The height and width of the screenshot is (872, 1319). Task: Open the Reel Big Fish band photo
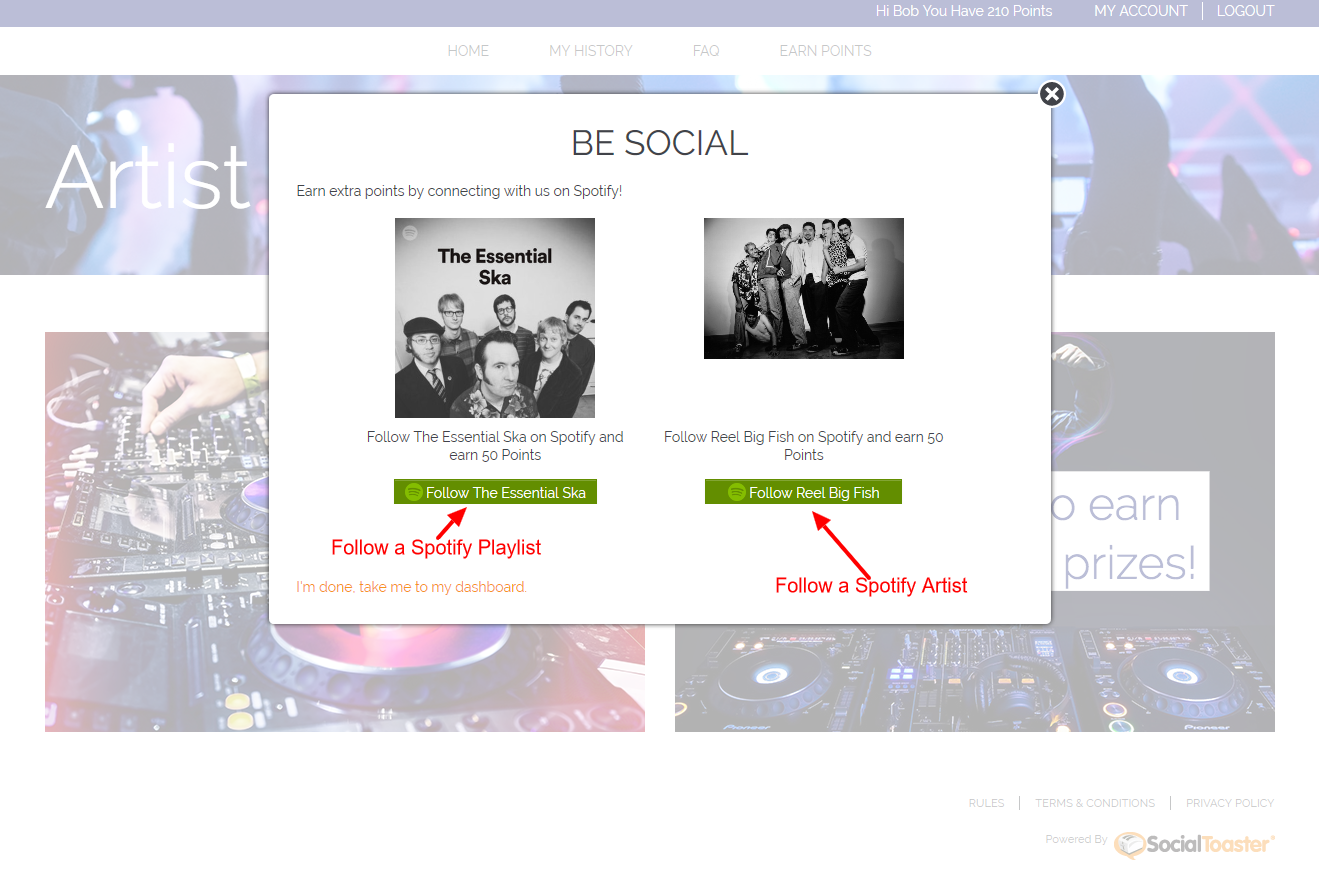click(x=804, y=288)
